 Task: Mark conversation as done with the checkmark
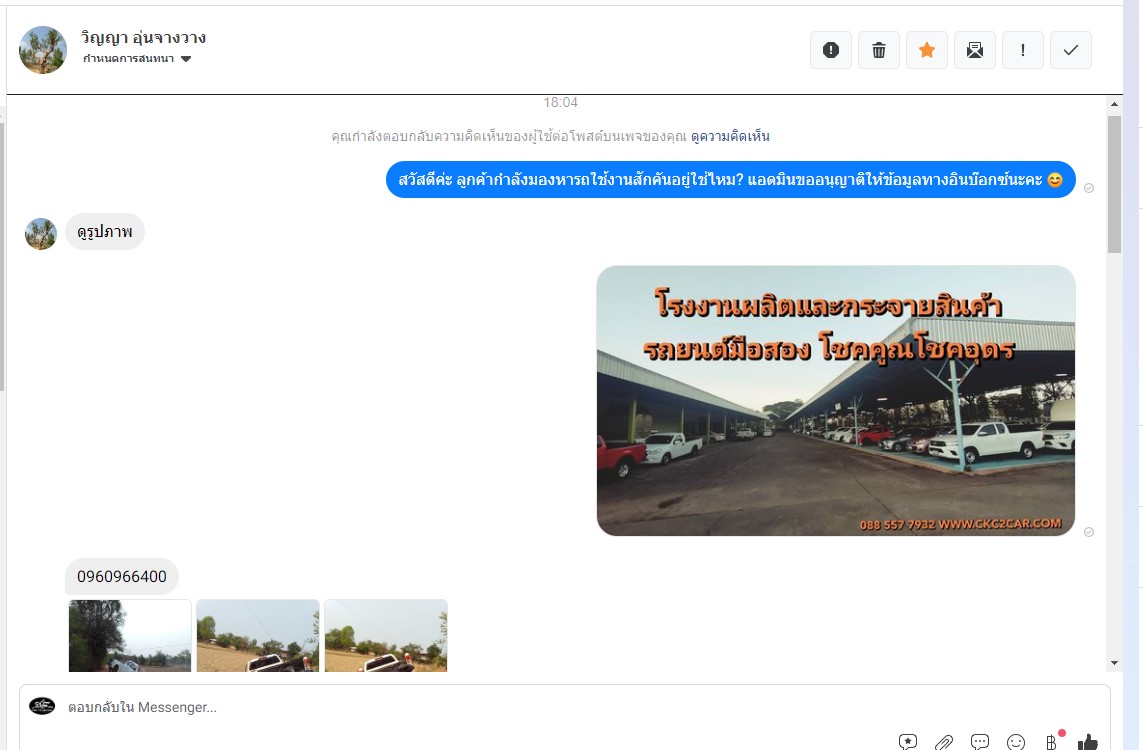tap(1071, 50)
